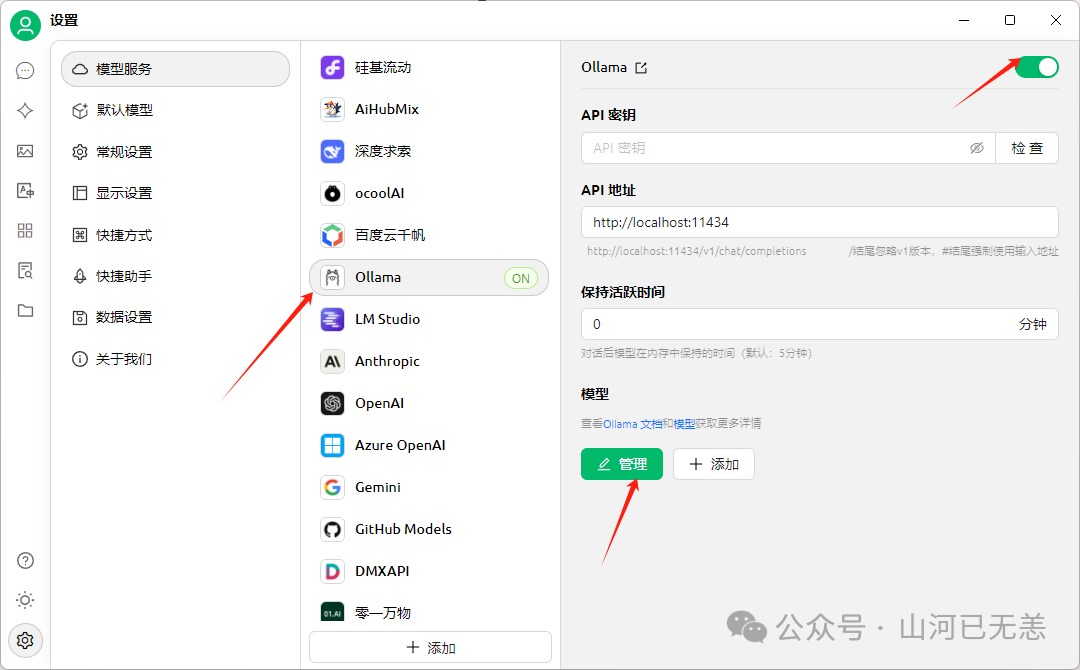Select Gemini provider name
This screenshot has width=1080, height=670.
tap(377, 488)
